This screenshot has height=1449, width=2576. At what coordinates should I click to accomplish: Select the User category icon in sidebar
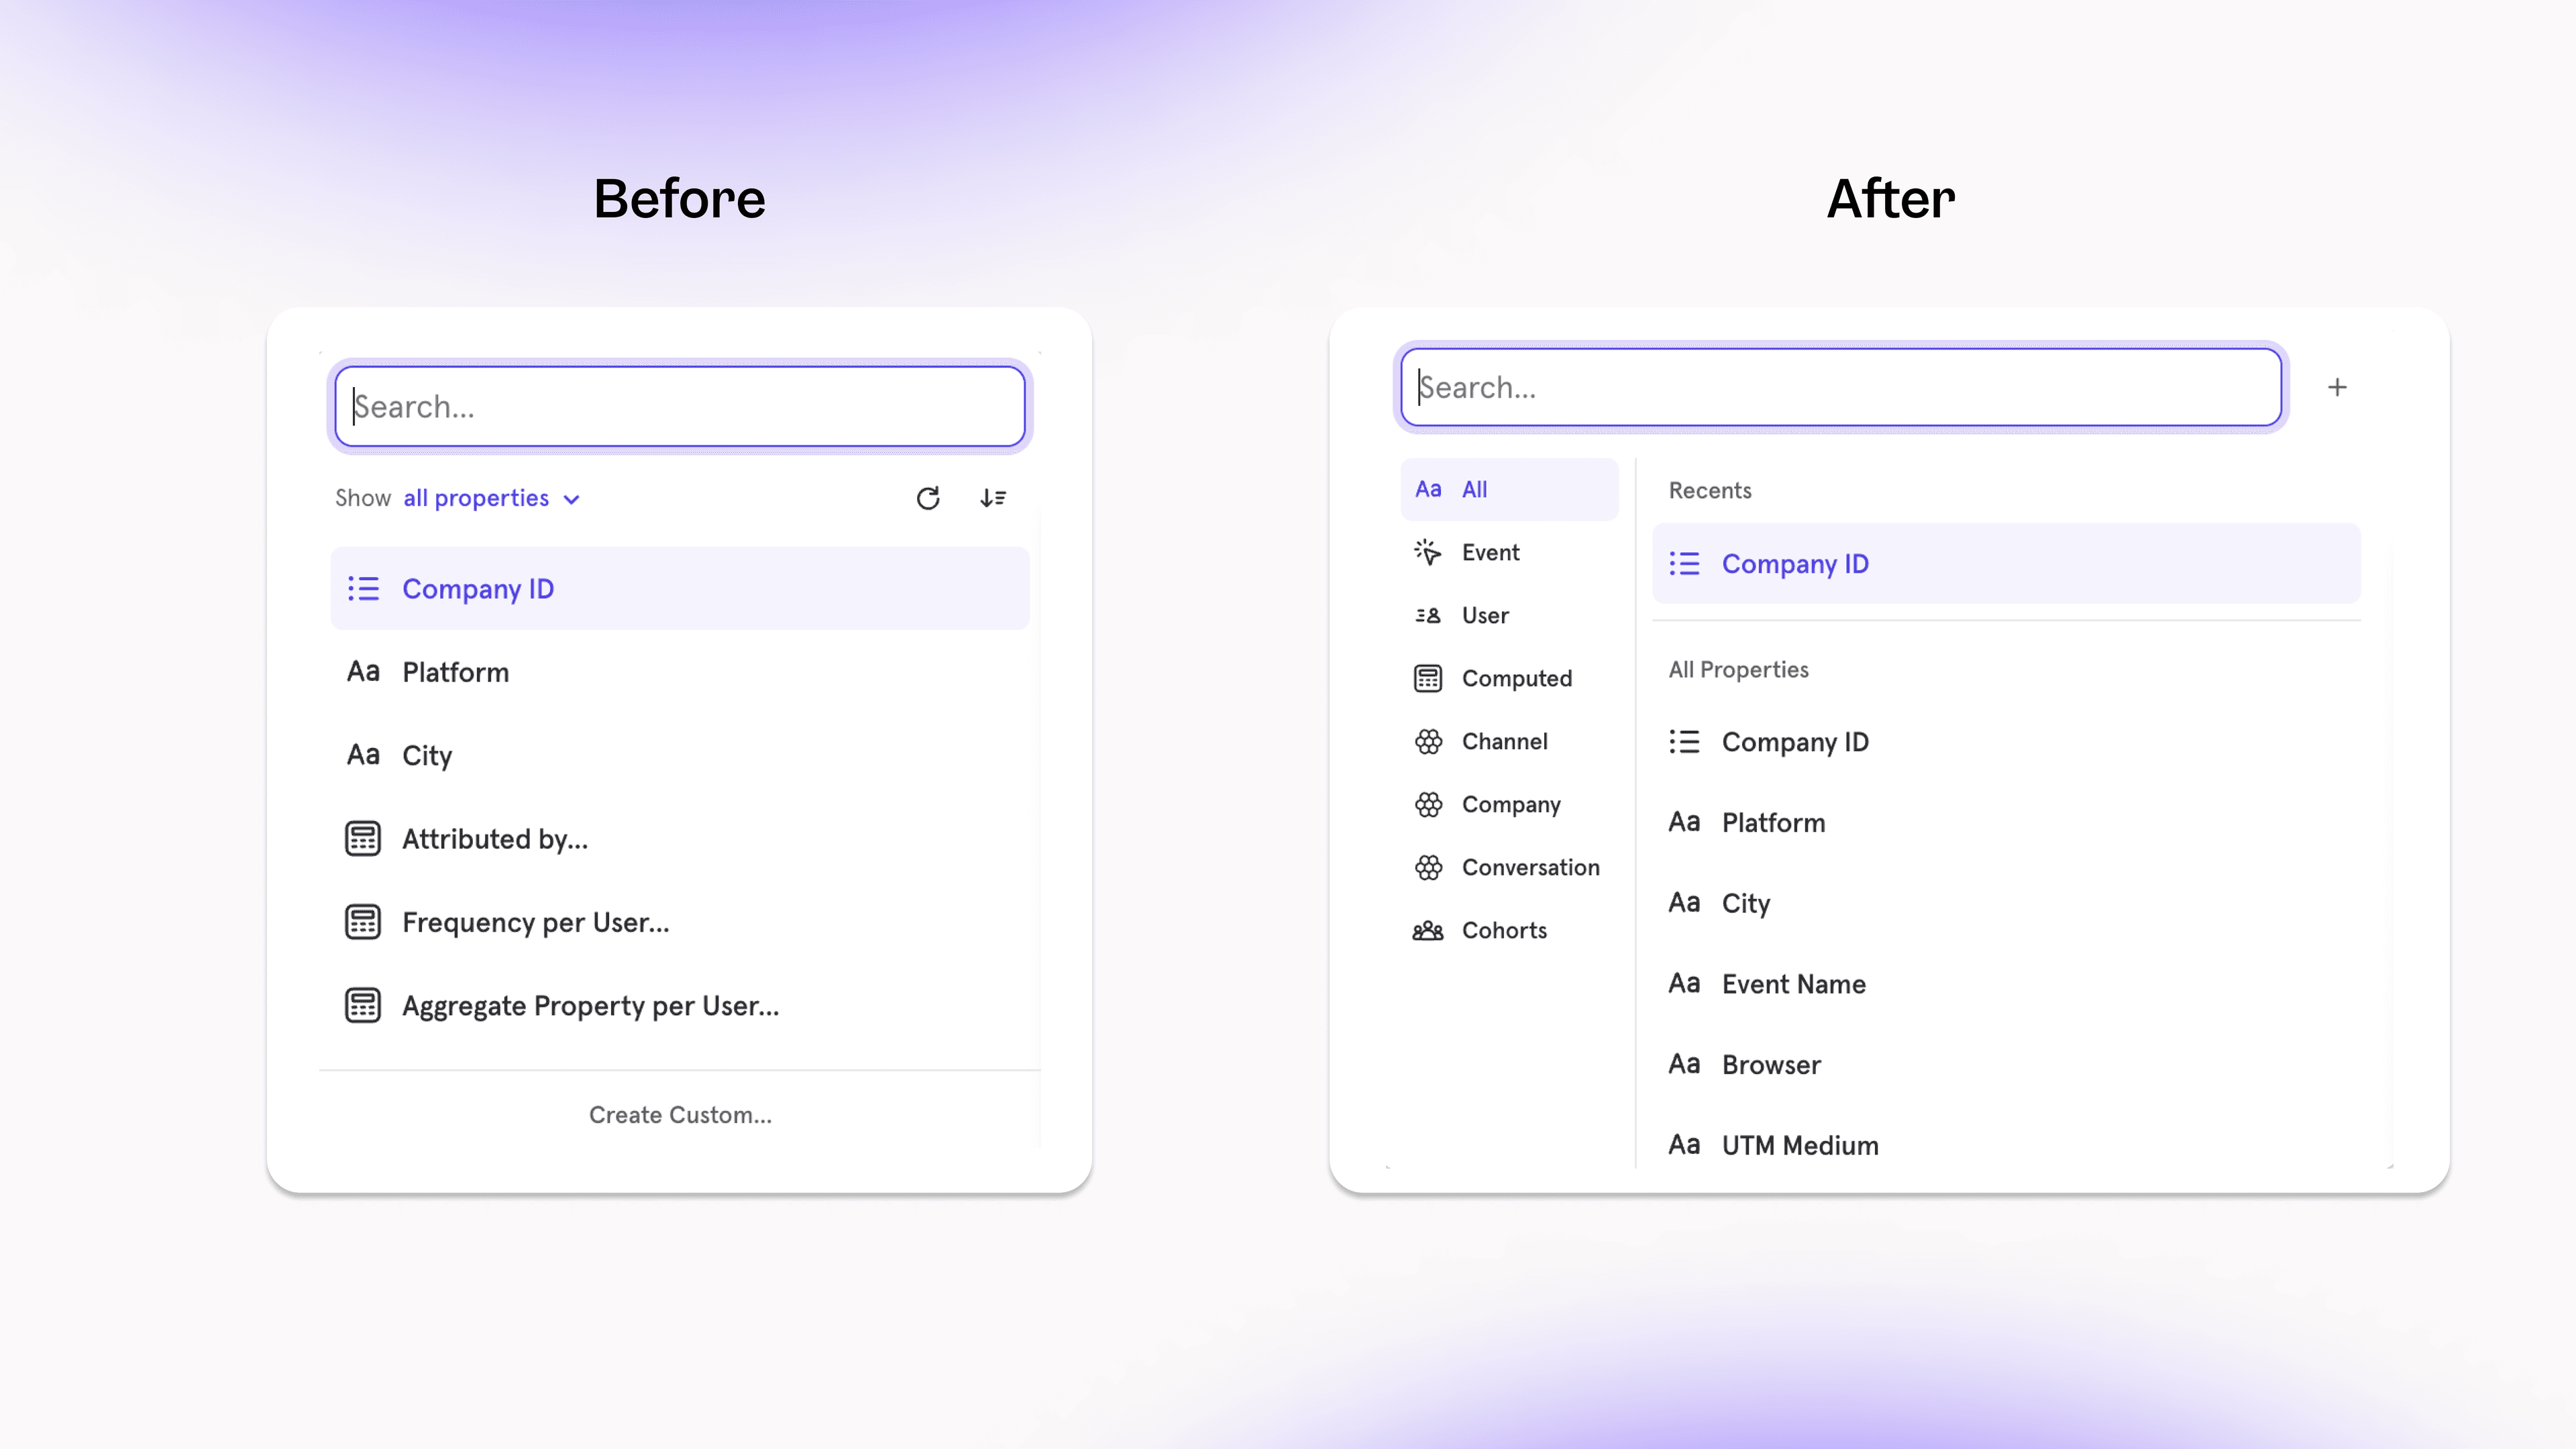(x=1426, y=614)
